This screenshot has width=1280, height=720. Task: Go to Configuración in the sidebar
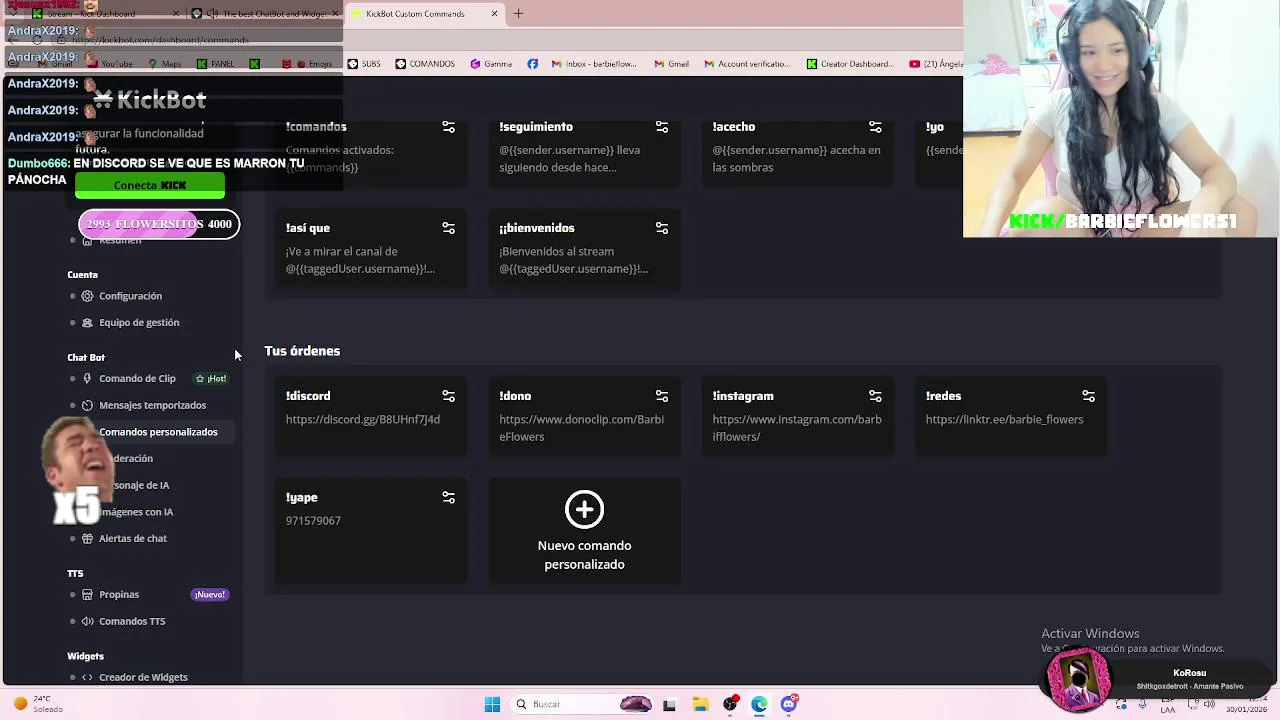tap(130, 296)
